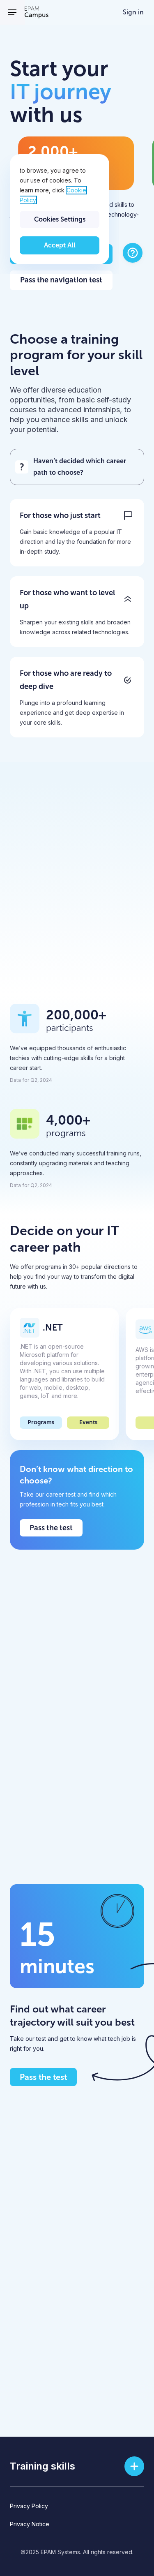Open the hamburger navigation menu
The width and height of the screenshot is (154, 2576).
[12, 12]
